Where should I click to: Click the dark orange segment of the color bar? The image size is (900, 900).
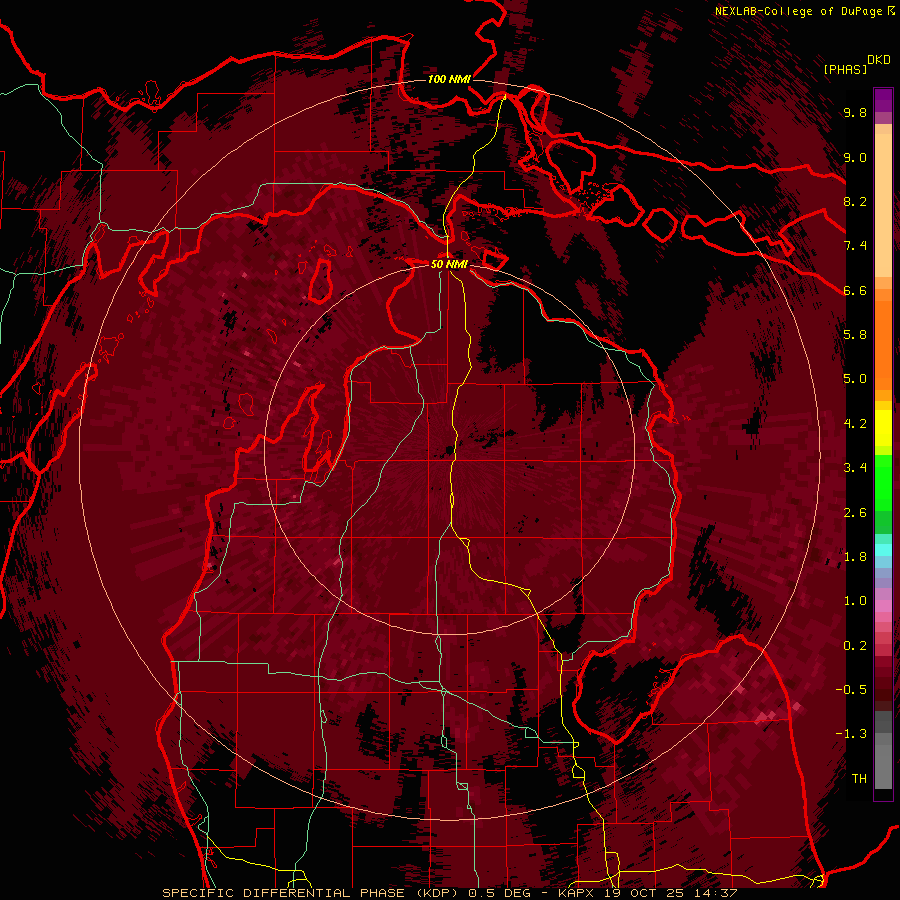coord(883,344)
